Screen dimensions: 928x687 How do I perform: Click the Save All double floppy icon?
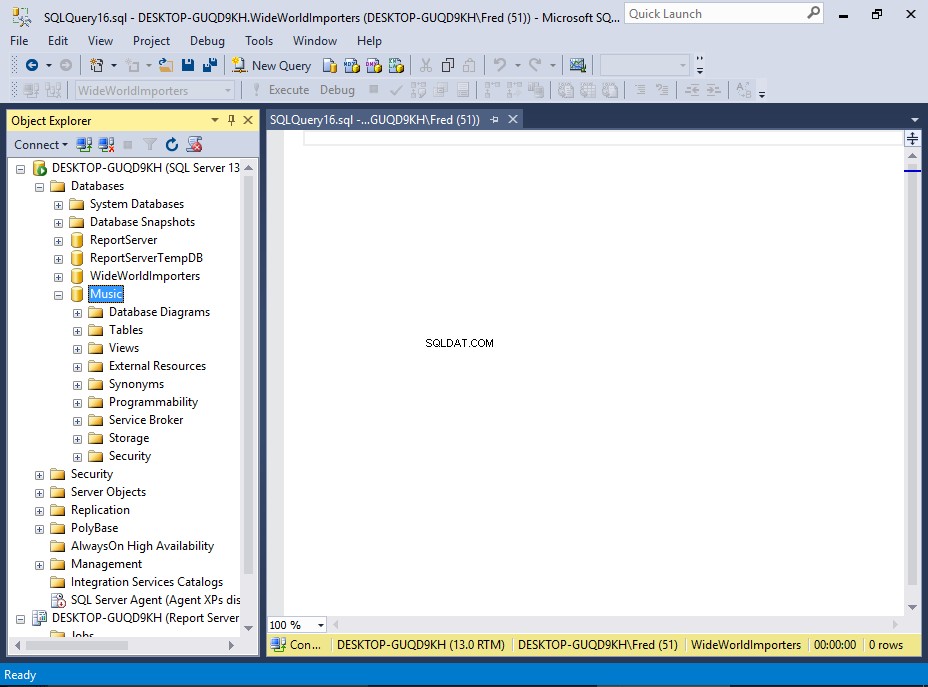click(x=210, y=65)
